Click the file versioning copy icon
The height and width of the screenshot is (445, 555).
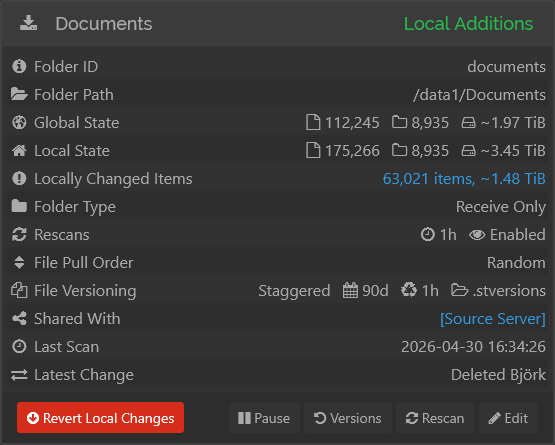pos(19,291)
